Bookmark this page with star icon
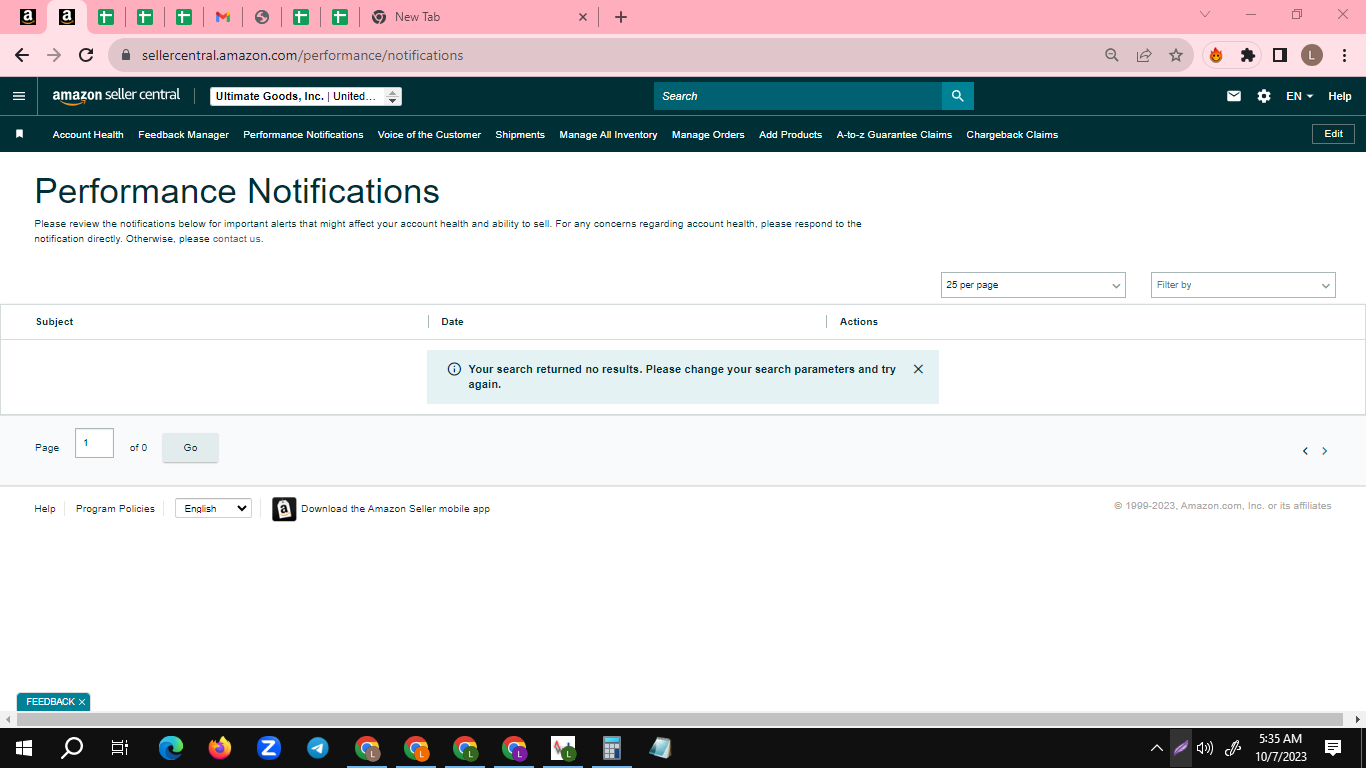Screen dimensions: 1366x768 [1176, 55]
